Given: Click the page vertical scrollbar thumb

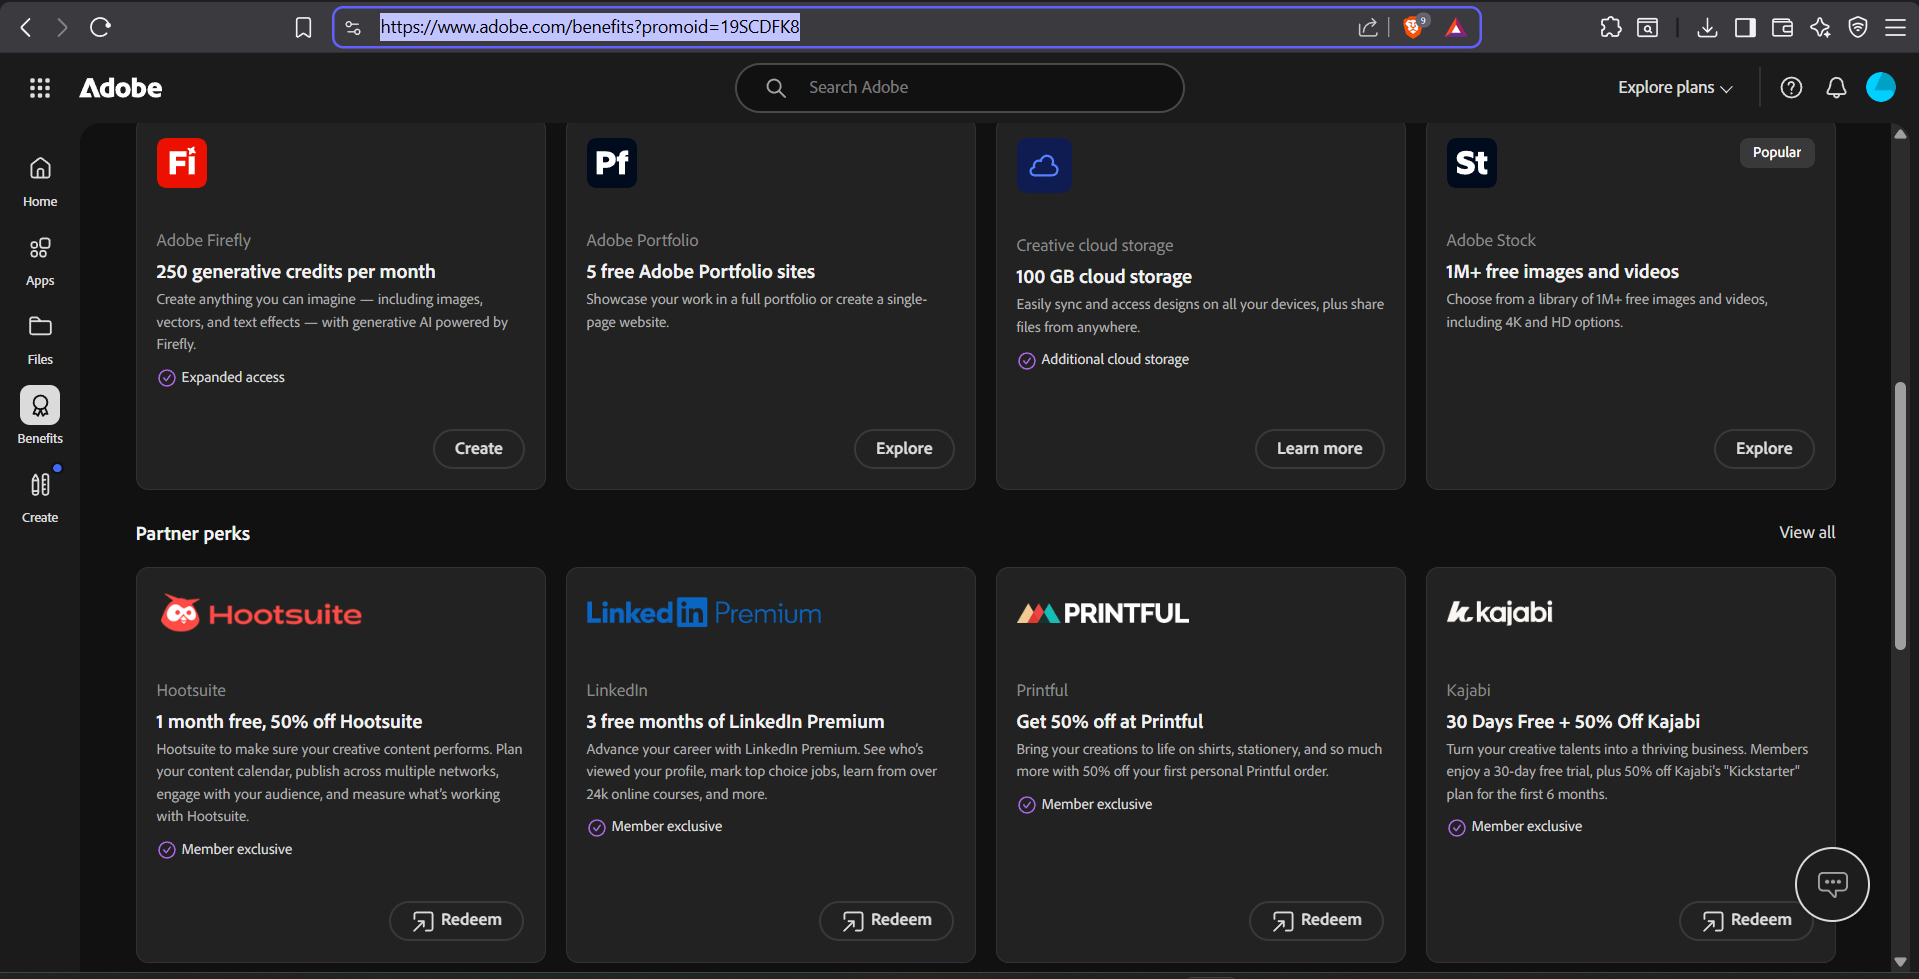Looking at the screenshot, I should coord(1900,516).
